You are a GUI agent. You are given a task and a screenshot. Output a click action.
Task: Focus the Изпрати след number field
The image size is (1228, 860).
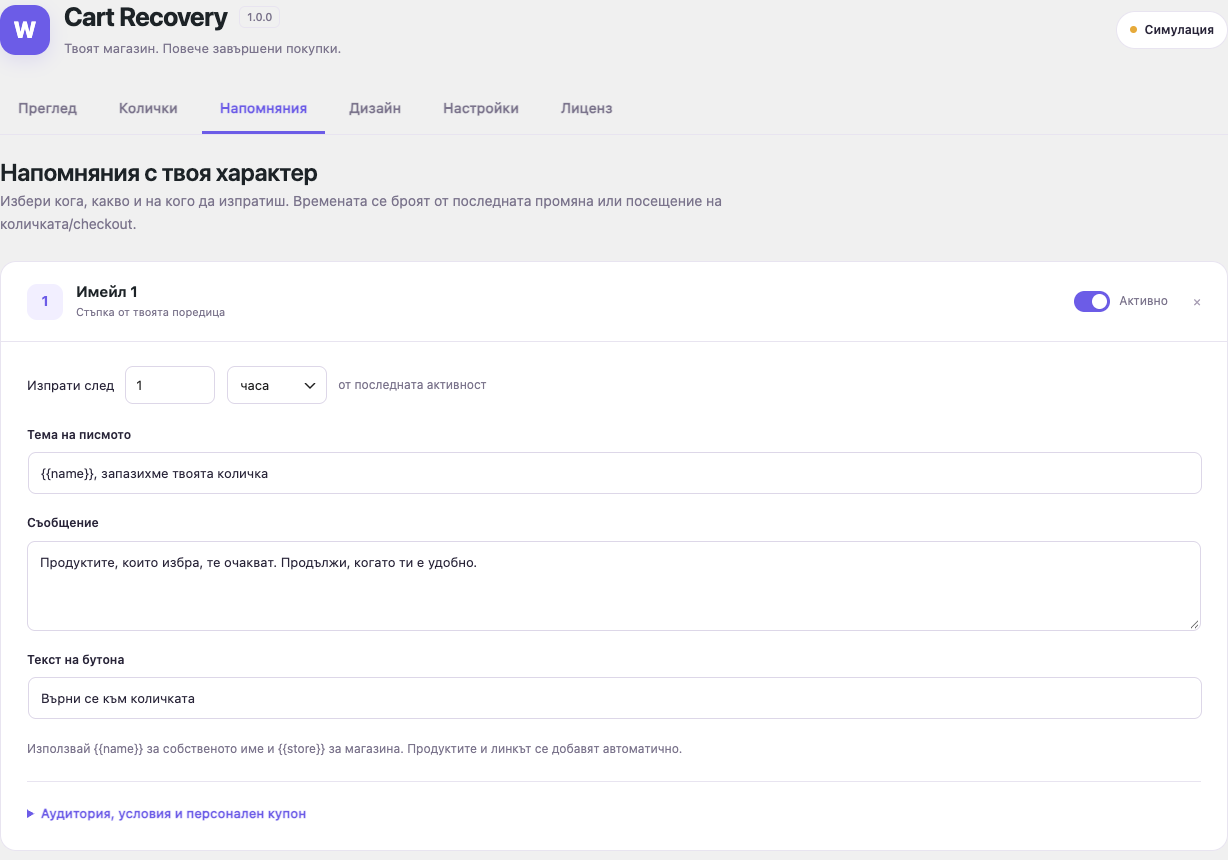pyautogui.click(x=170, y=385)
